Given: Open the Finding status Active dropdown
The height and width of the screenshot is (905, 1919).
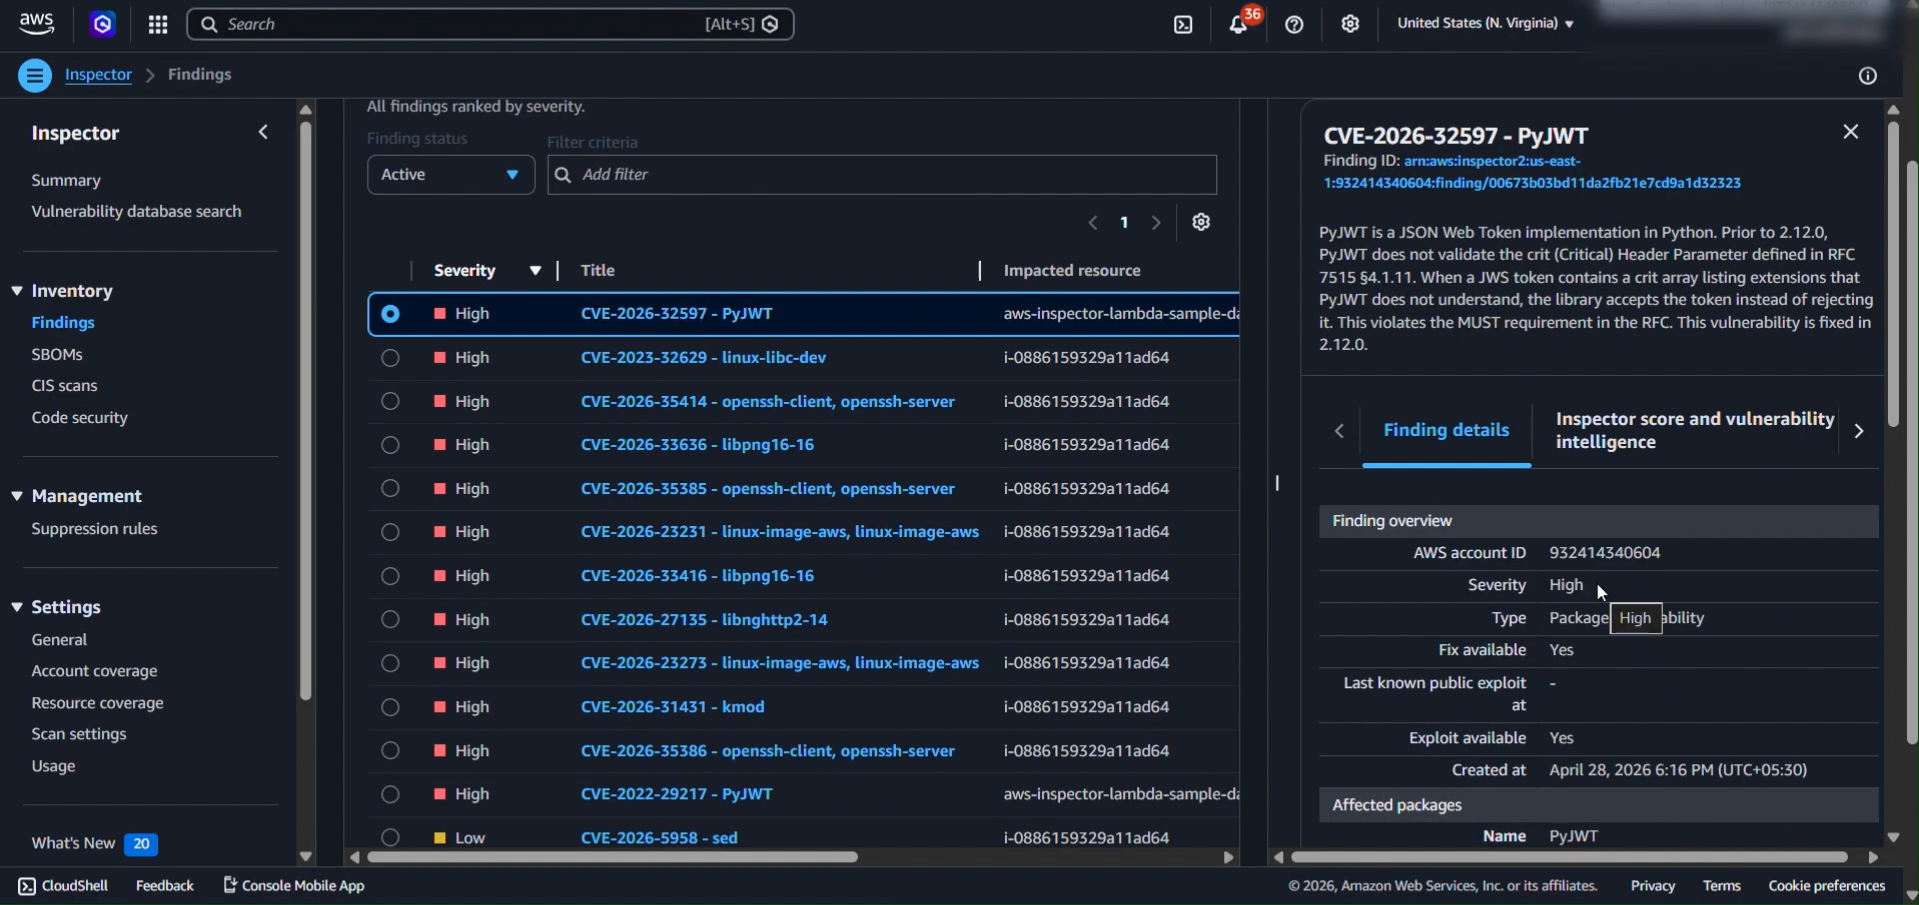Looking at the screenshot, I should click(x=451, y=175).
